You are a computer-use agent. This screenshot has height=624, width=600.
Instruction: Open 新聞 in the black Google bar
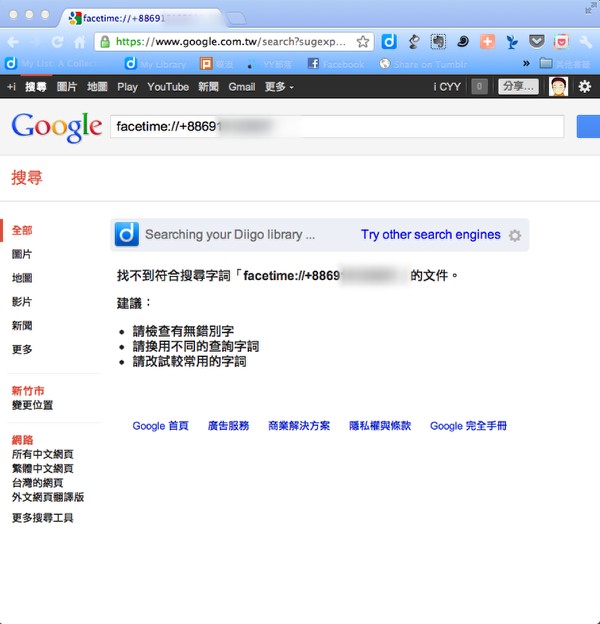click(208, 86)
